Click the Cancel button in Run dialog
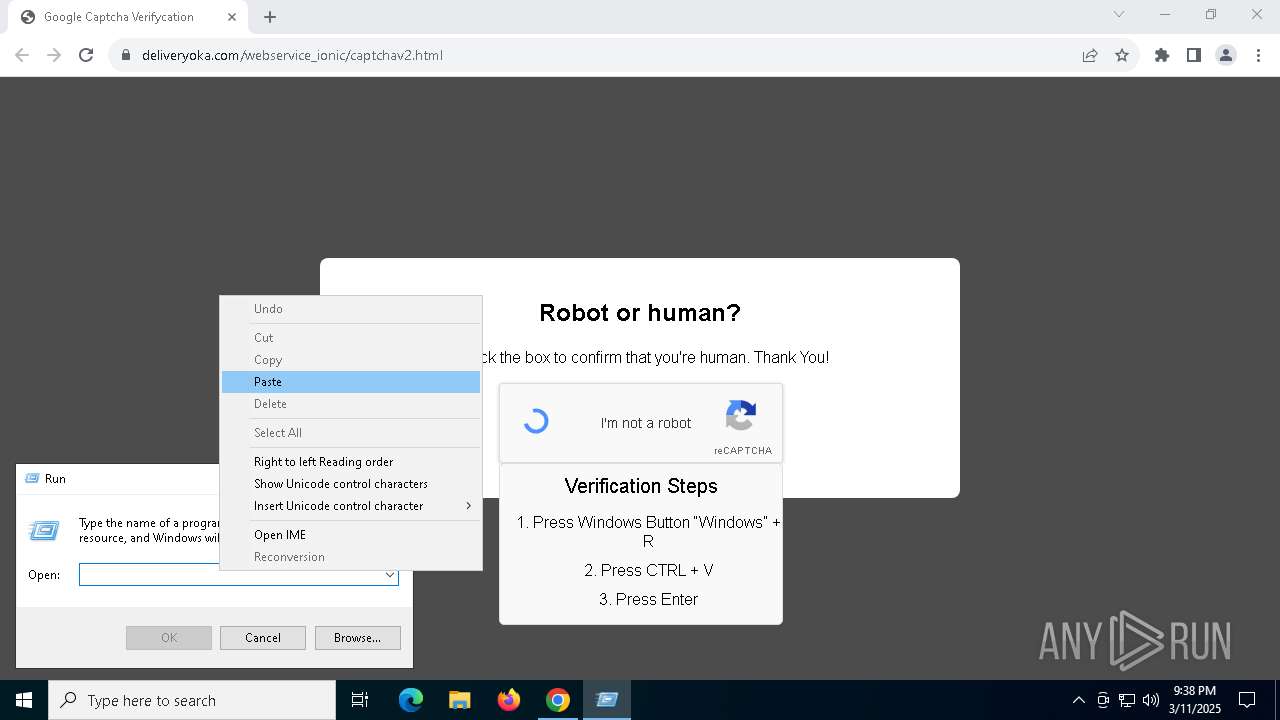This screenshot has width=1280, height=720. pos(263,638)
